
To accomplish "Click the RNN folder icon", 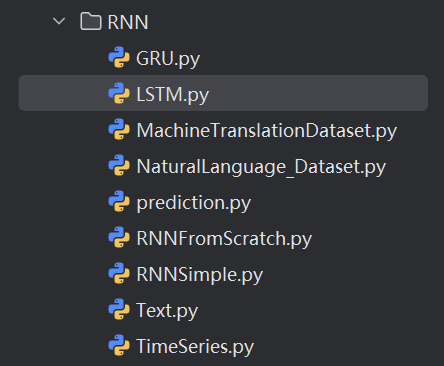I will pyautogui.click(x=91, y=21).
